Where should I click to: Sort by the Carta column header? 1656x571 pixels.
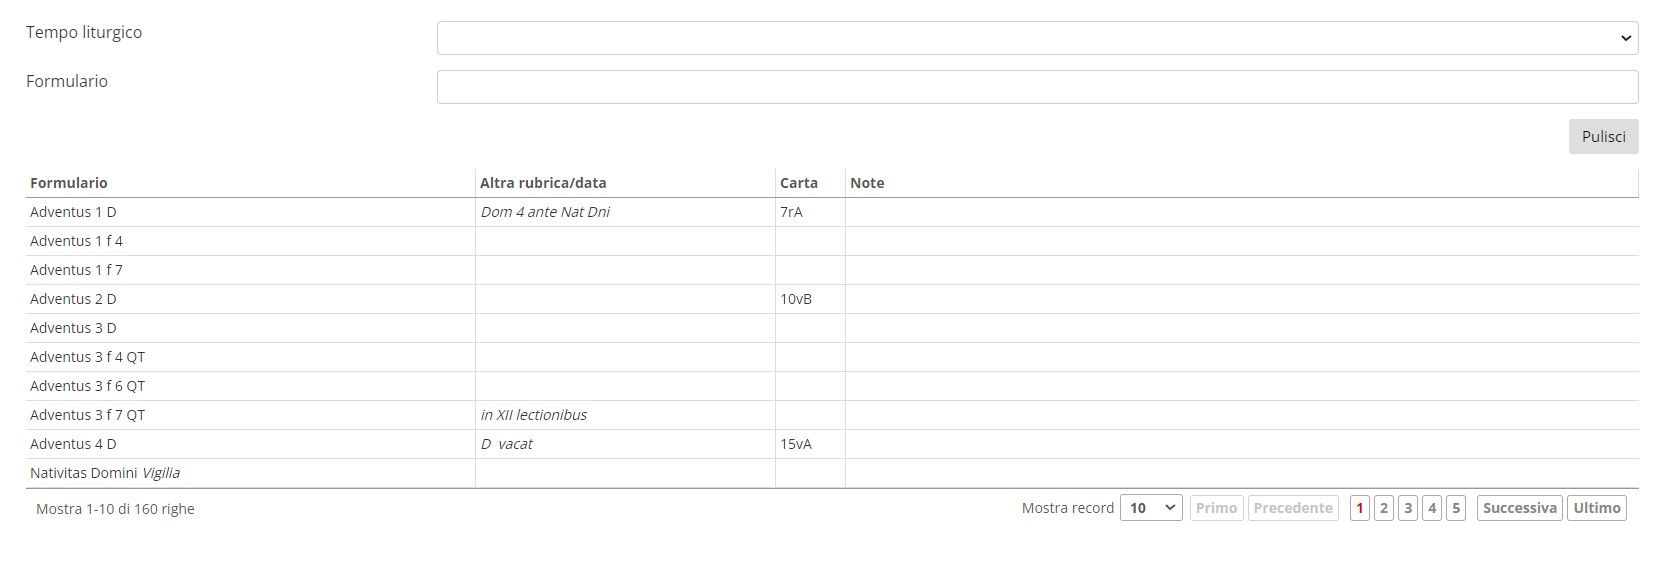(799, 183)
